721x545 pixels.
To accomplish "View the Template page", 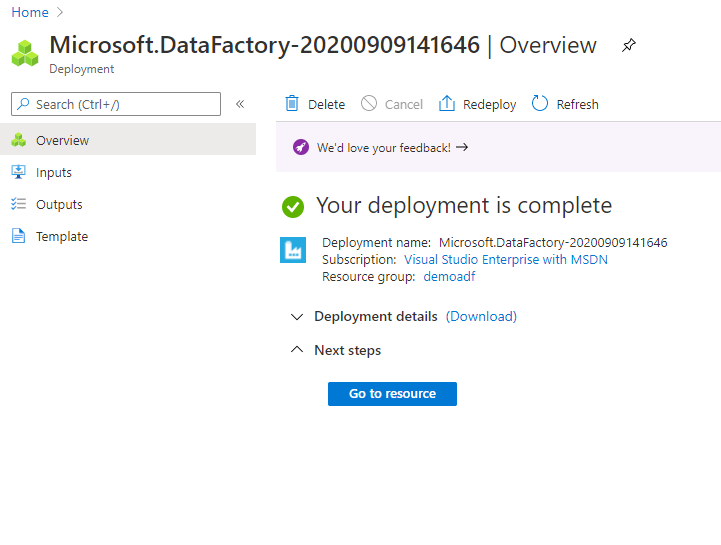I will [62, 237].
